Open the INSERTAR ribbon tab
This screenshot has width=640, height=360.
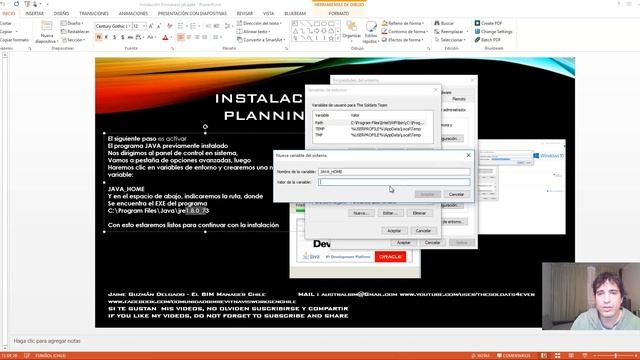(34, 13)
